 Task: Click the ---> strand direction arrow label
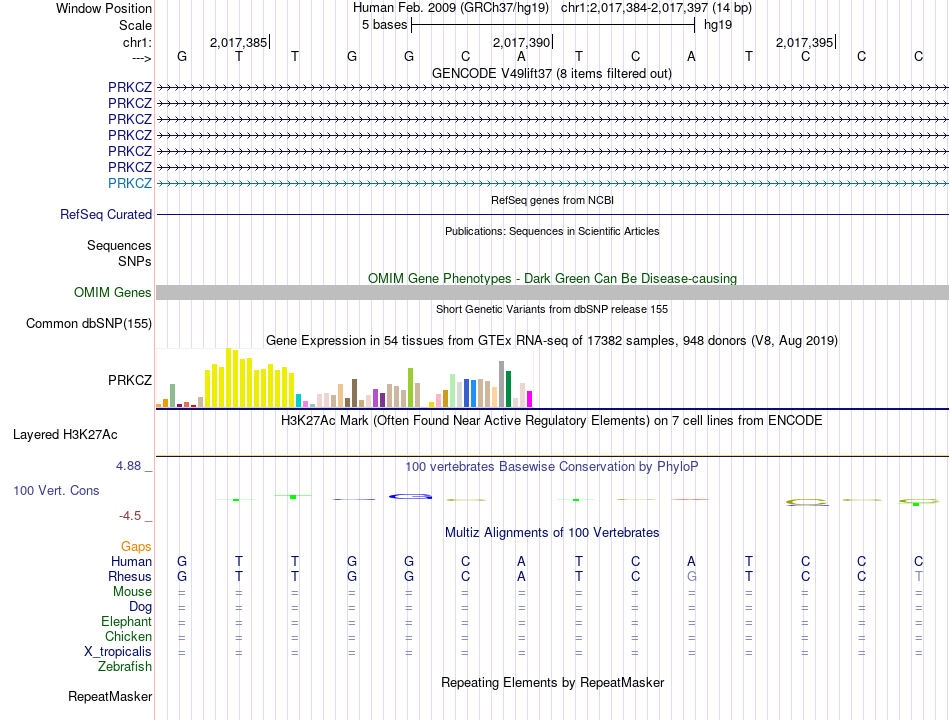point(142,58)
